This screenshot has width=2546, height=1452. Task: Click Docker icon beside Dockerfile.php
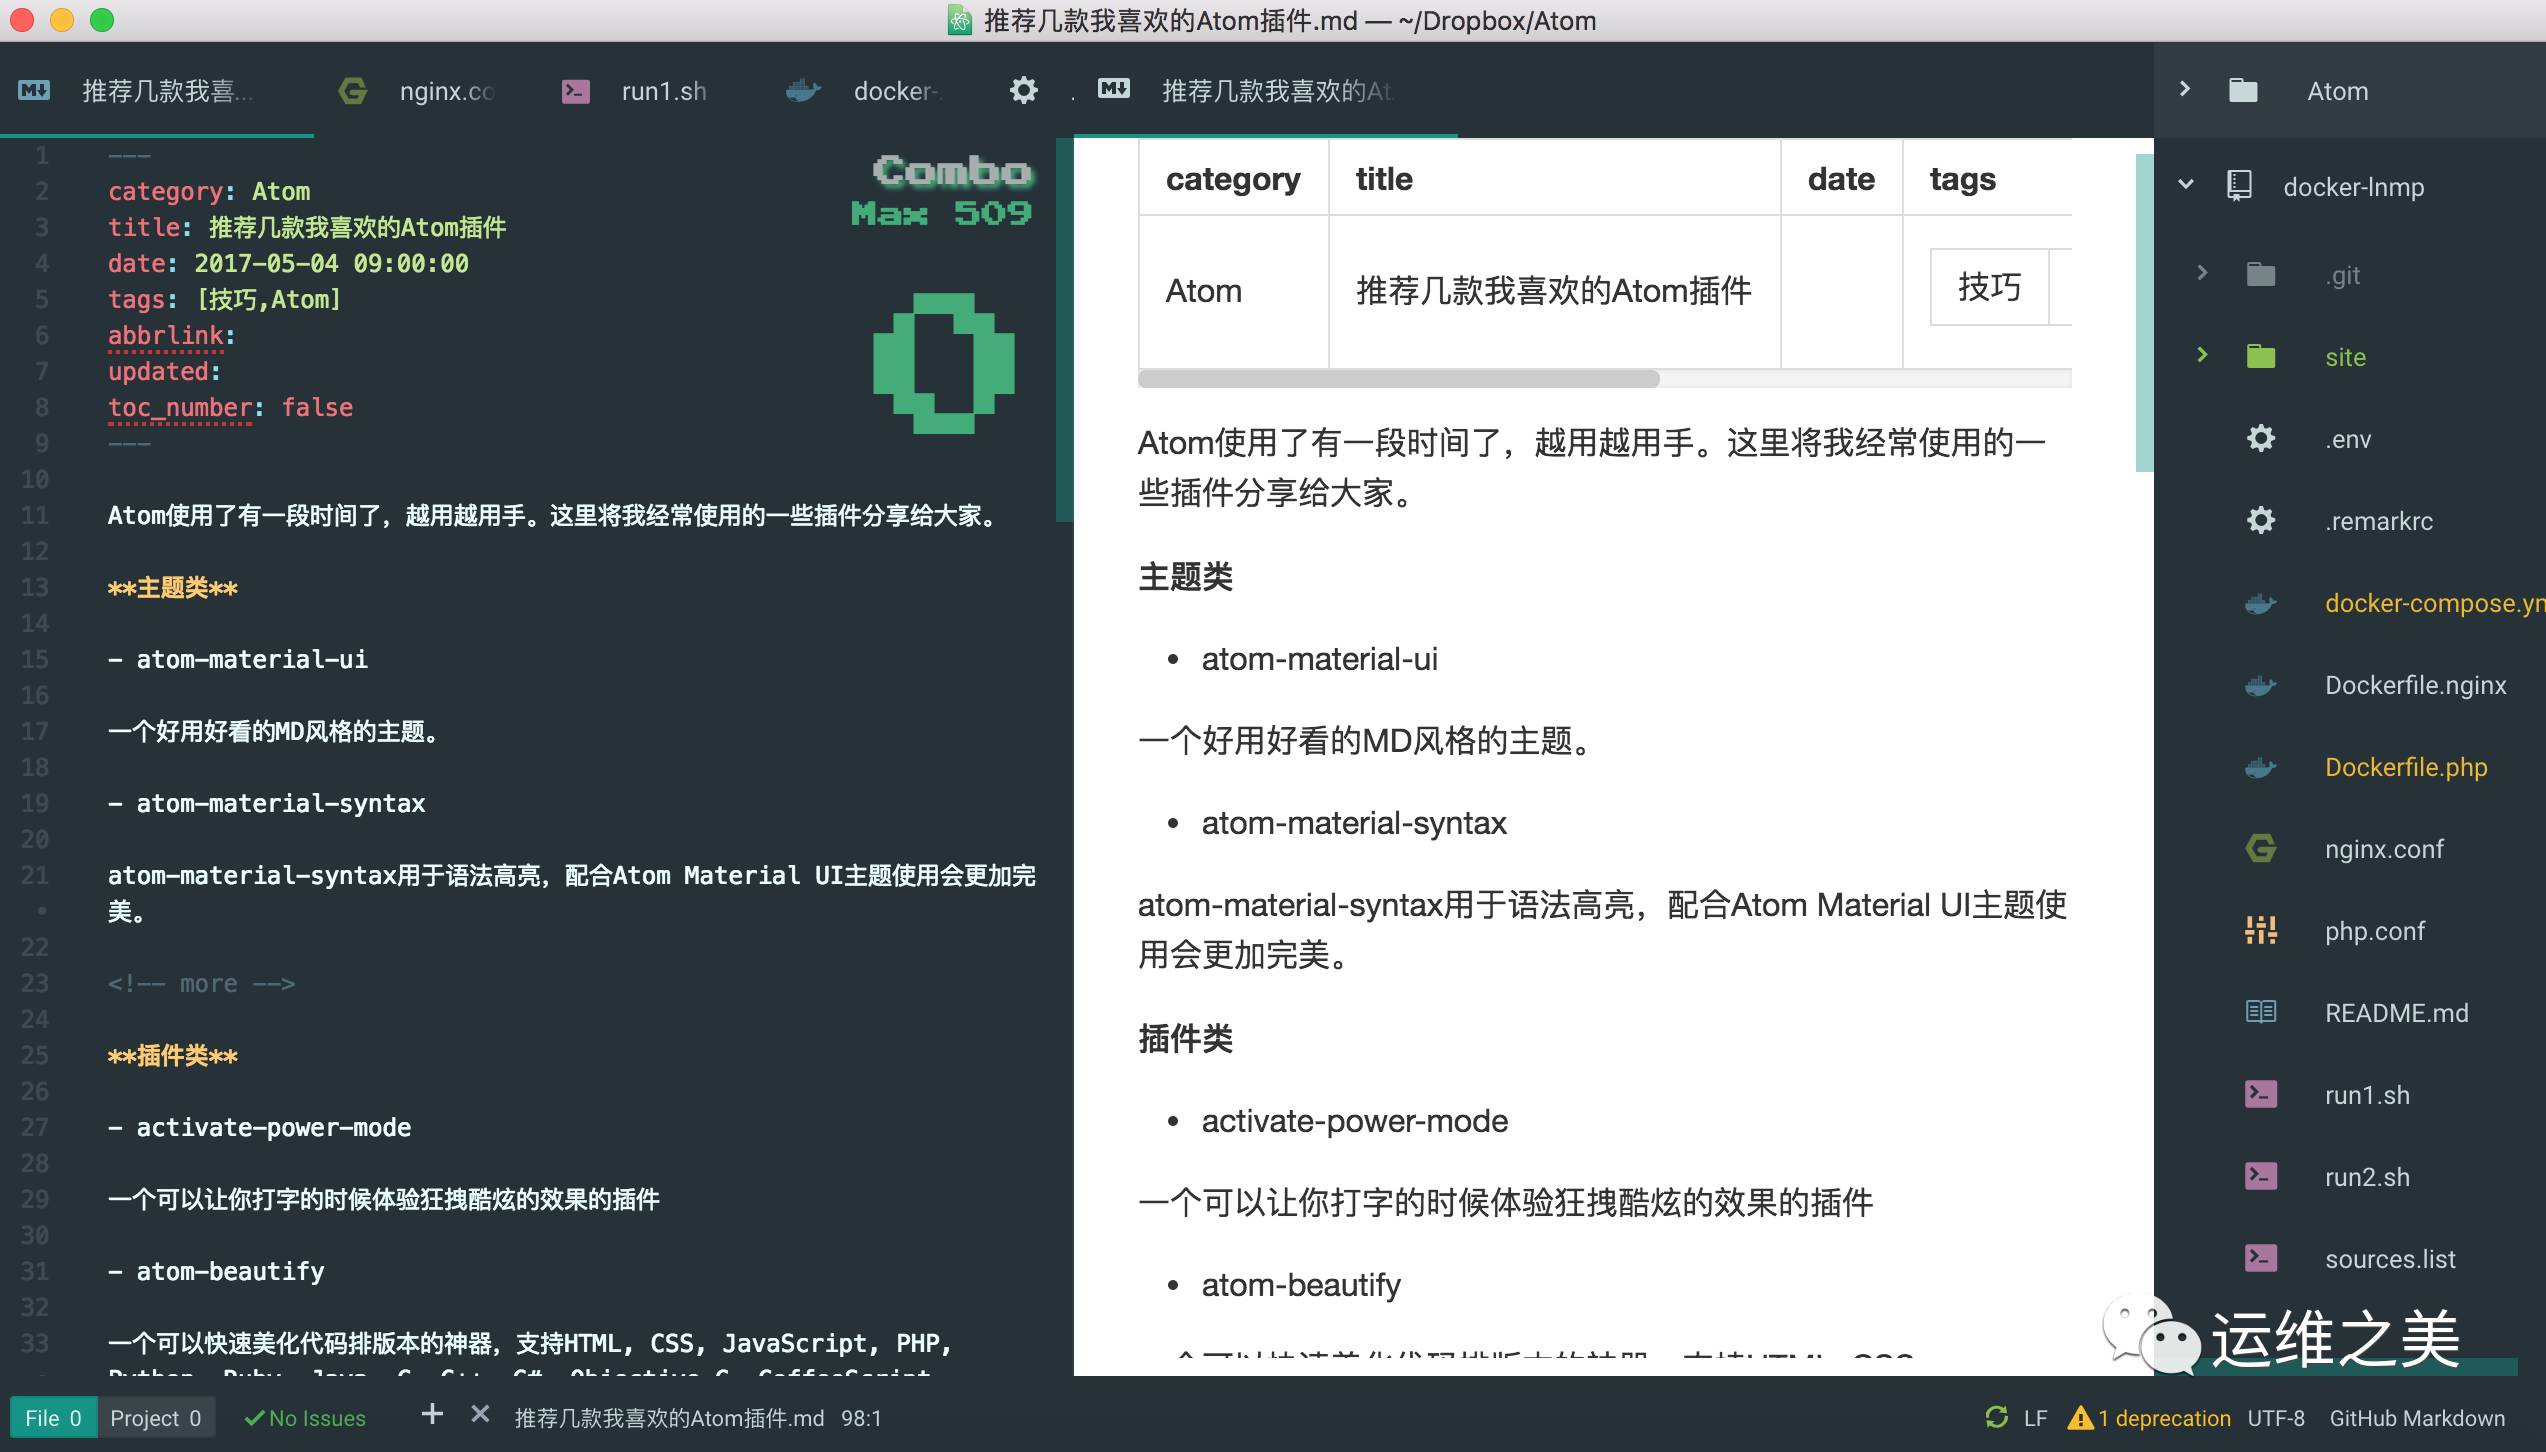coord(2261,767)
